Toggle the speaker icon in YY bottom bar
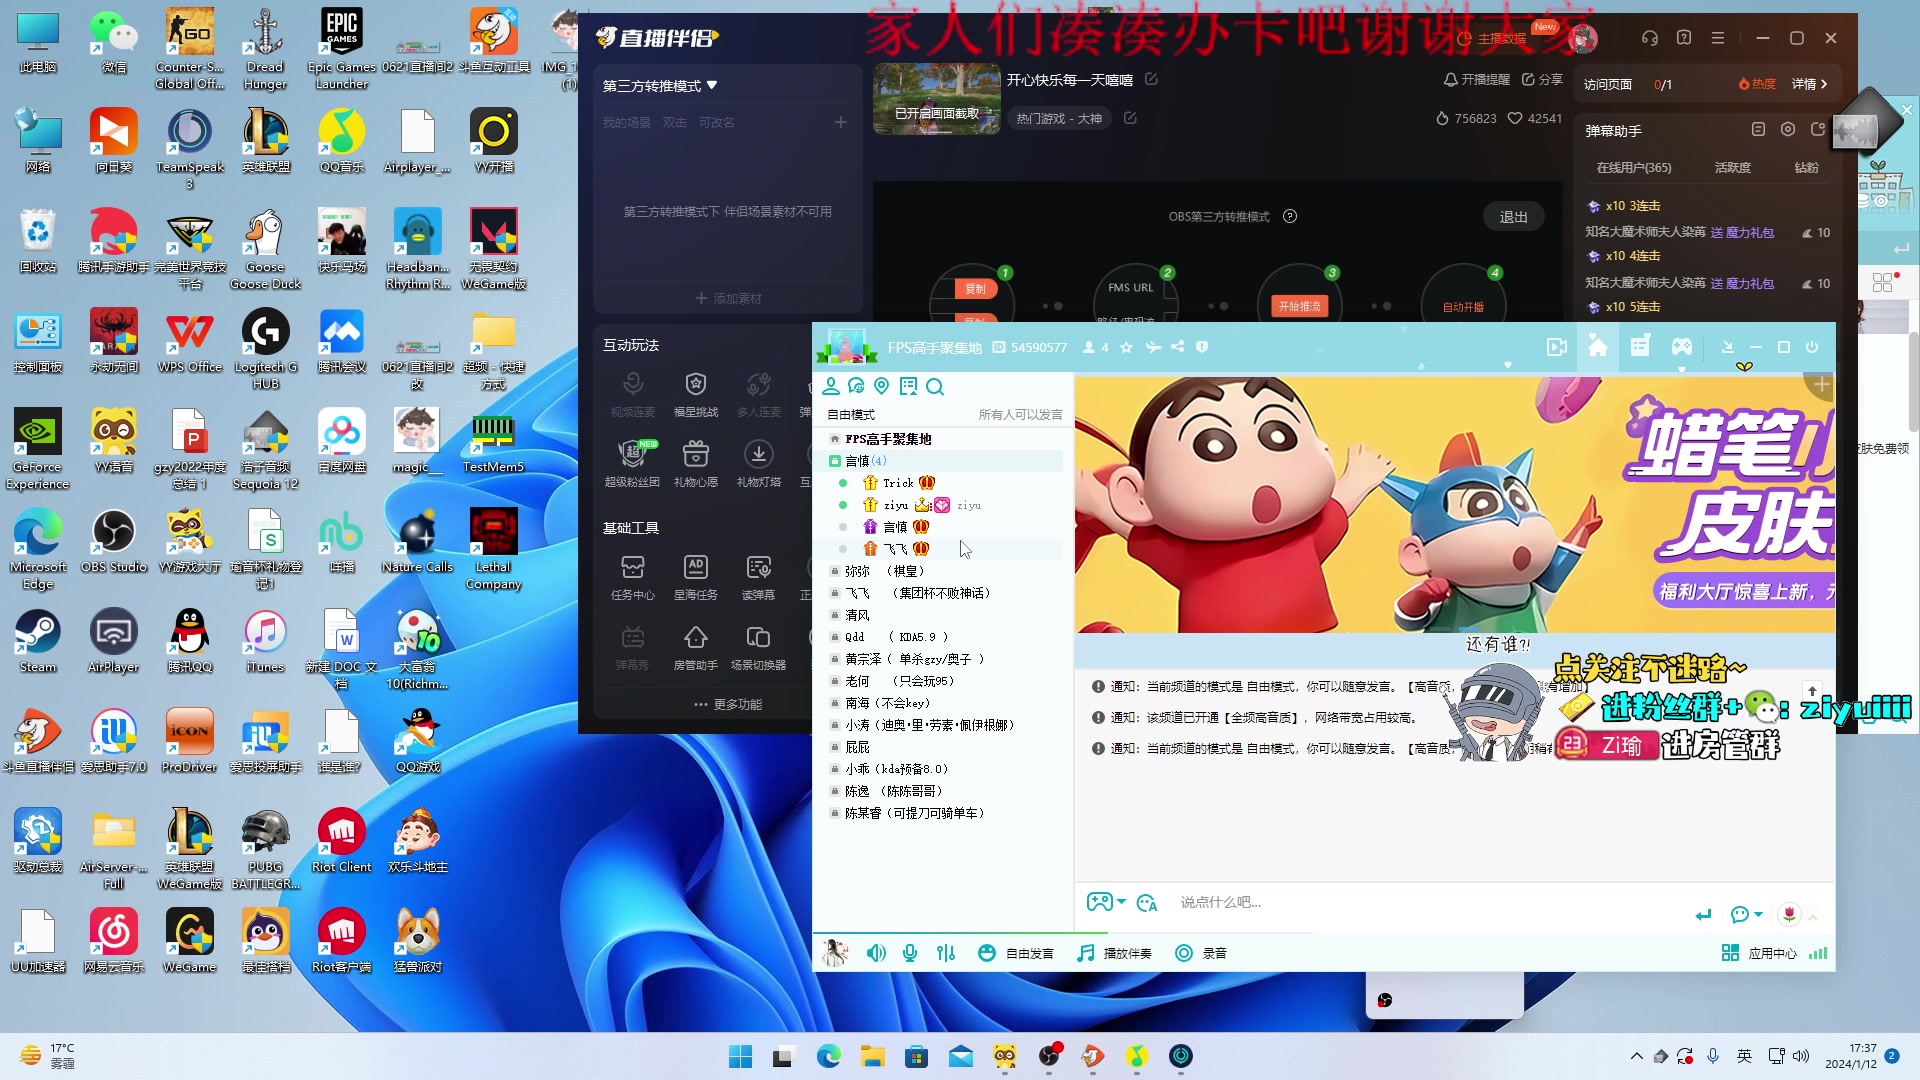 coord(876,953)
